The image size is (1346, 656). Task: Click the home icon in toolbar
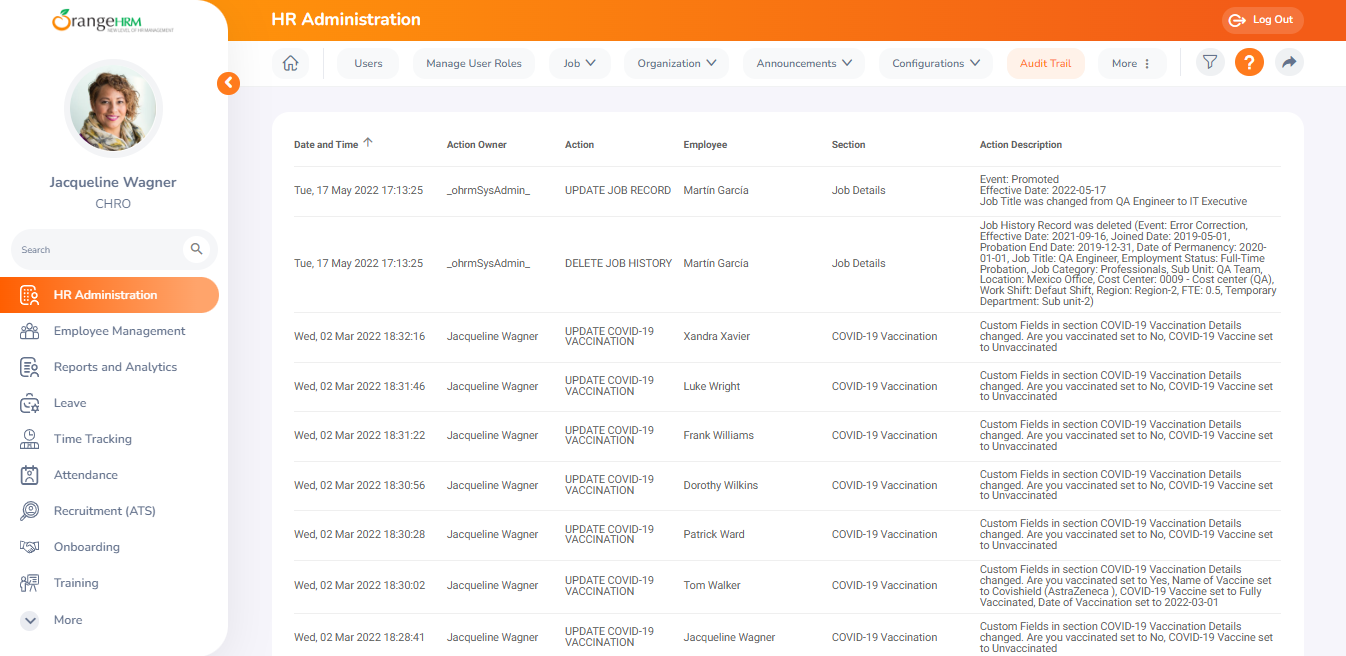pyautogui.click(x=290, y=63)
